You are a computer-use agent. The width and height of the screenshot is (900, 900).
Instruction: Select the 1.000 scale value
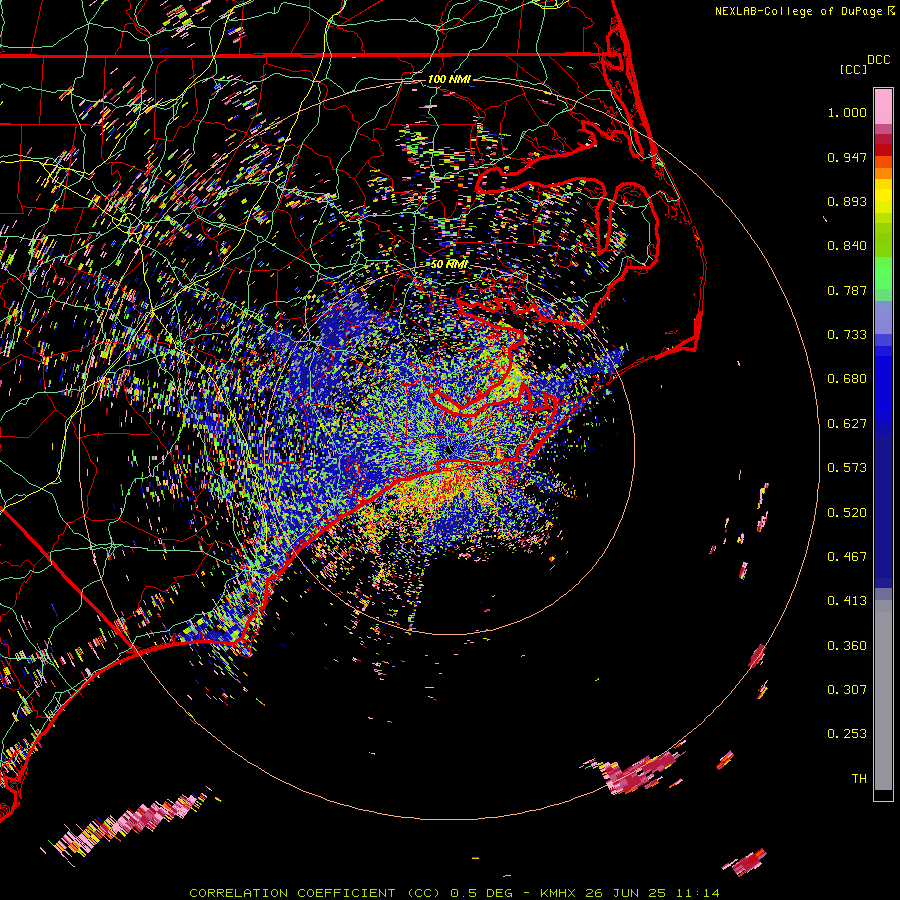tap(847, 112)
